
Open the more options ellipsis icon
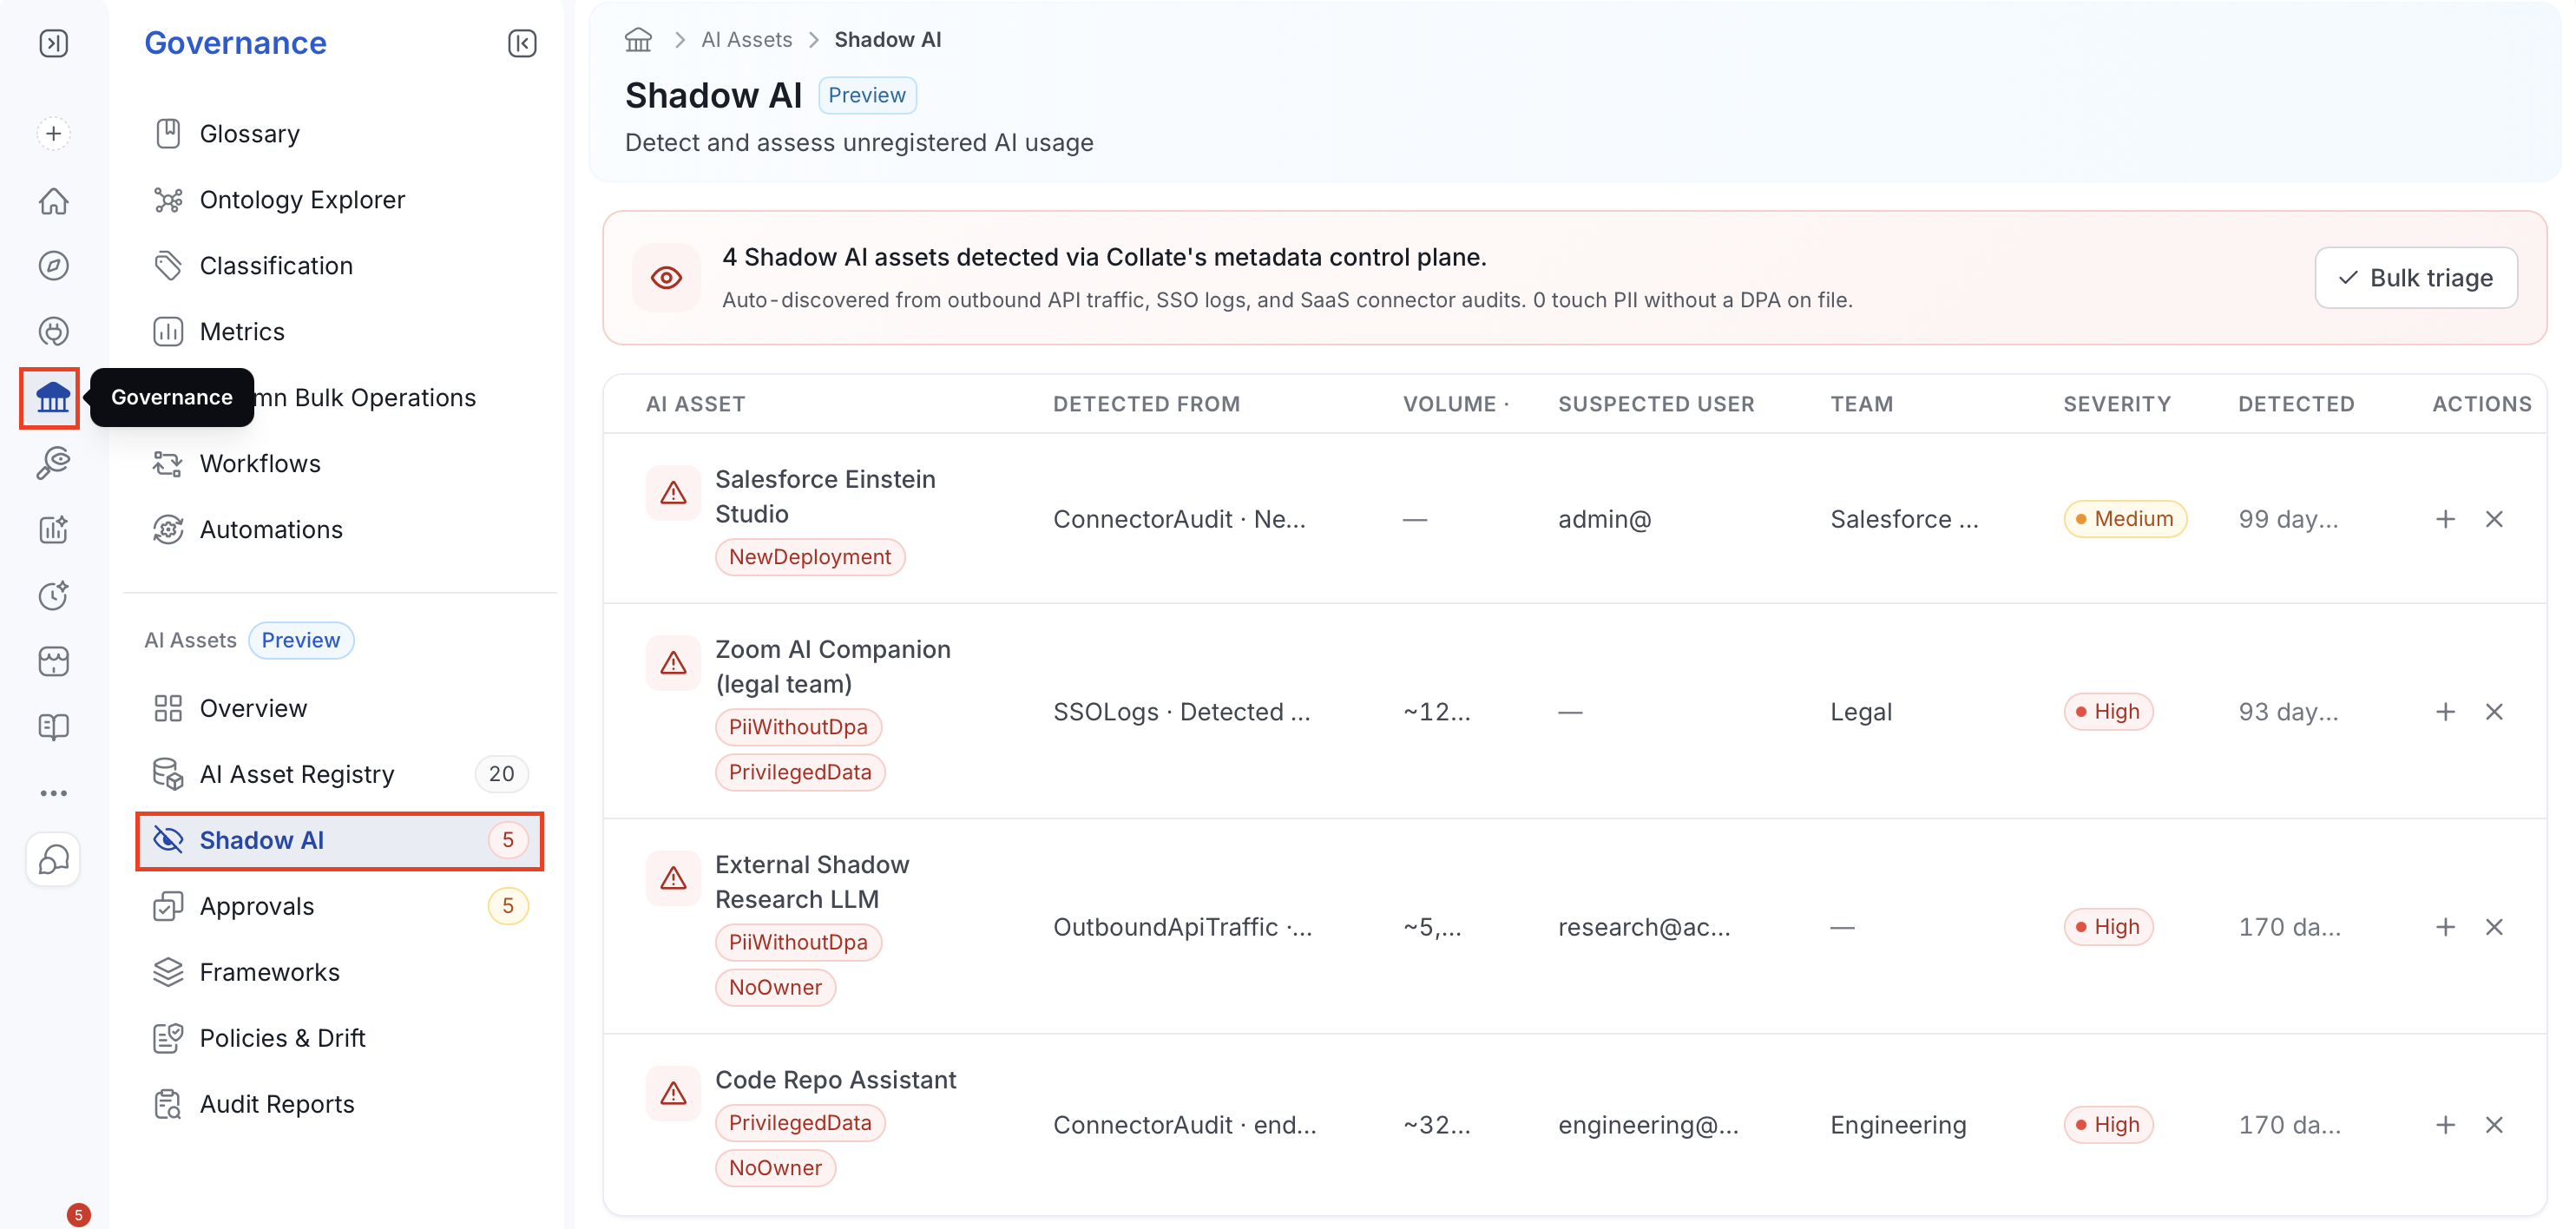[x=54, y=793]
